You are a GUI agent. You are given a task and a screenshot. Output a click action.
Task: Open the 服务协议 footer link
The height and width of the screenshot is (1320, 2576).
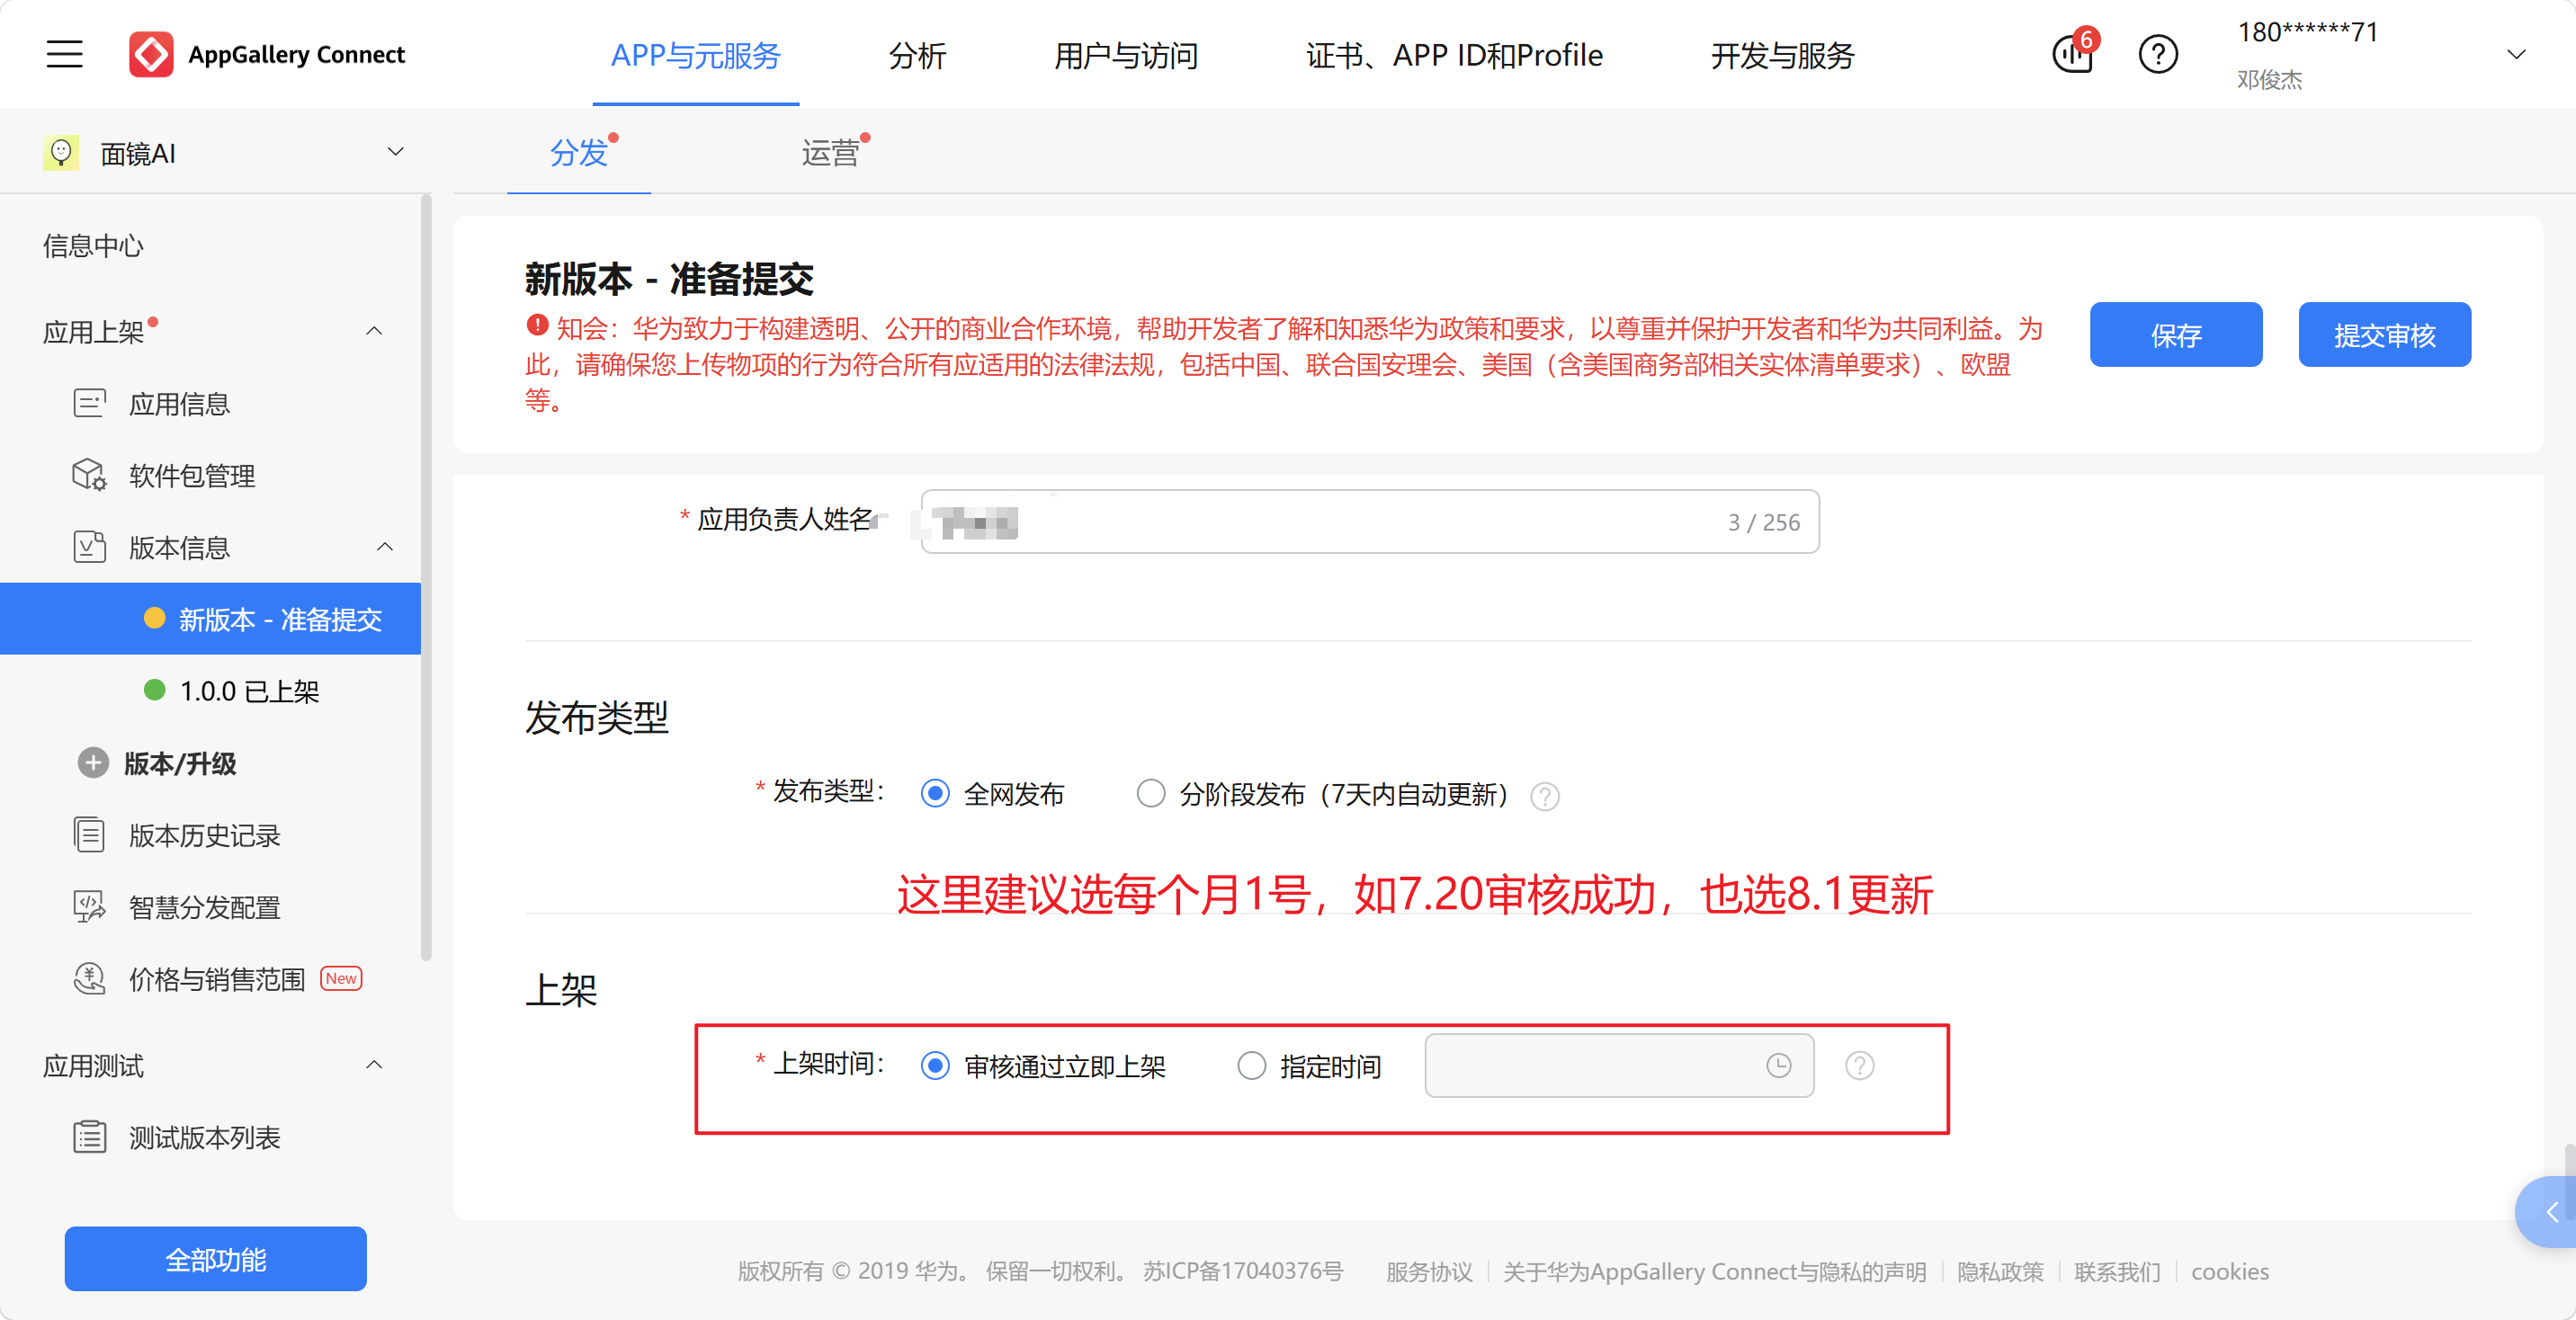coord(1429,1272)
